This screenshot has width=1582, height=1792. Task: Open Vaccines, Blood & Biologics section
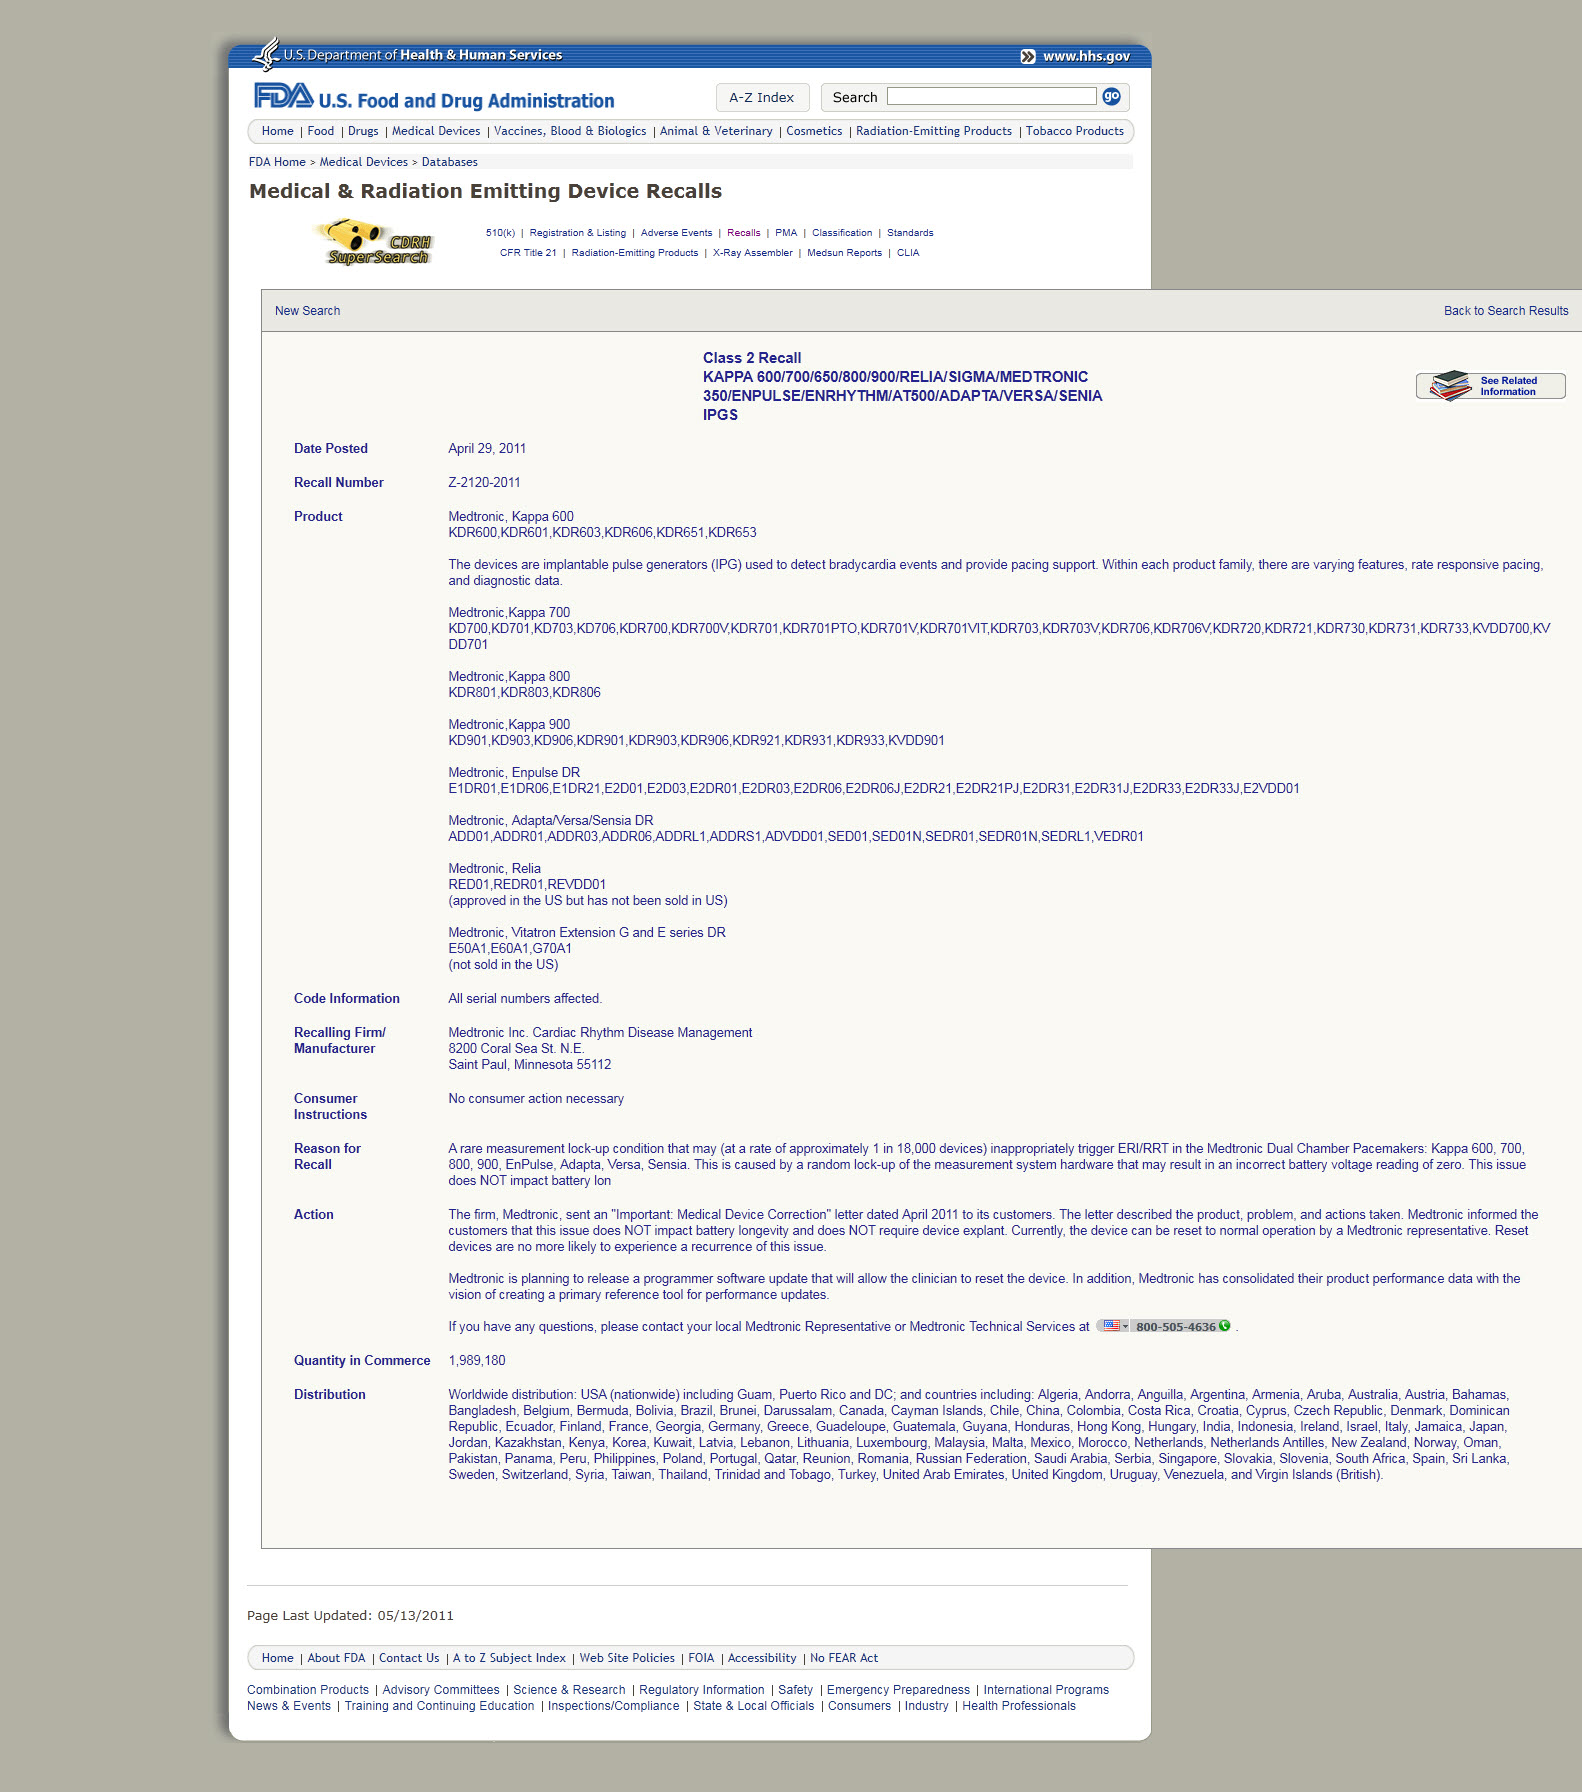click(x=570, y=131)
